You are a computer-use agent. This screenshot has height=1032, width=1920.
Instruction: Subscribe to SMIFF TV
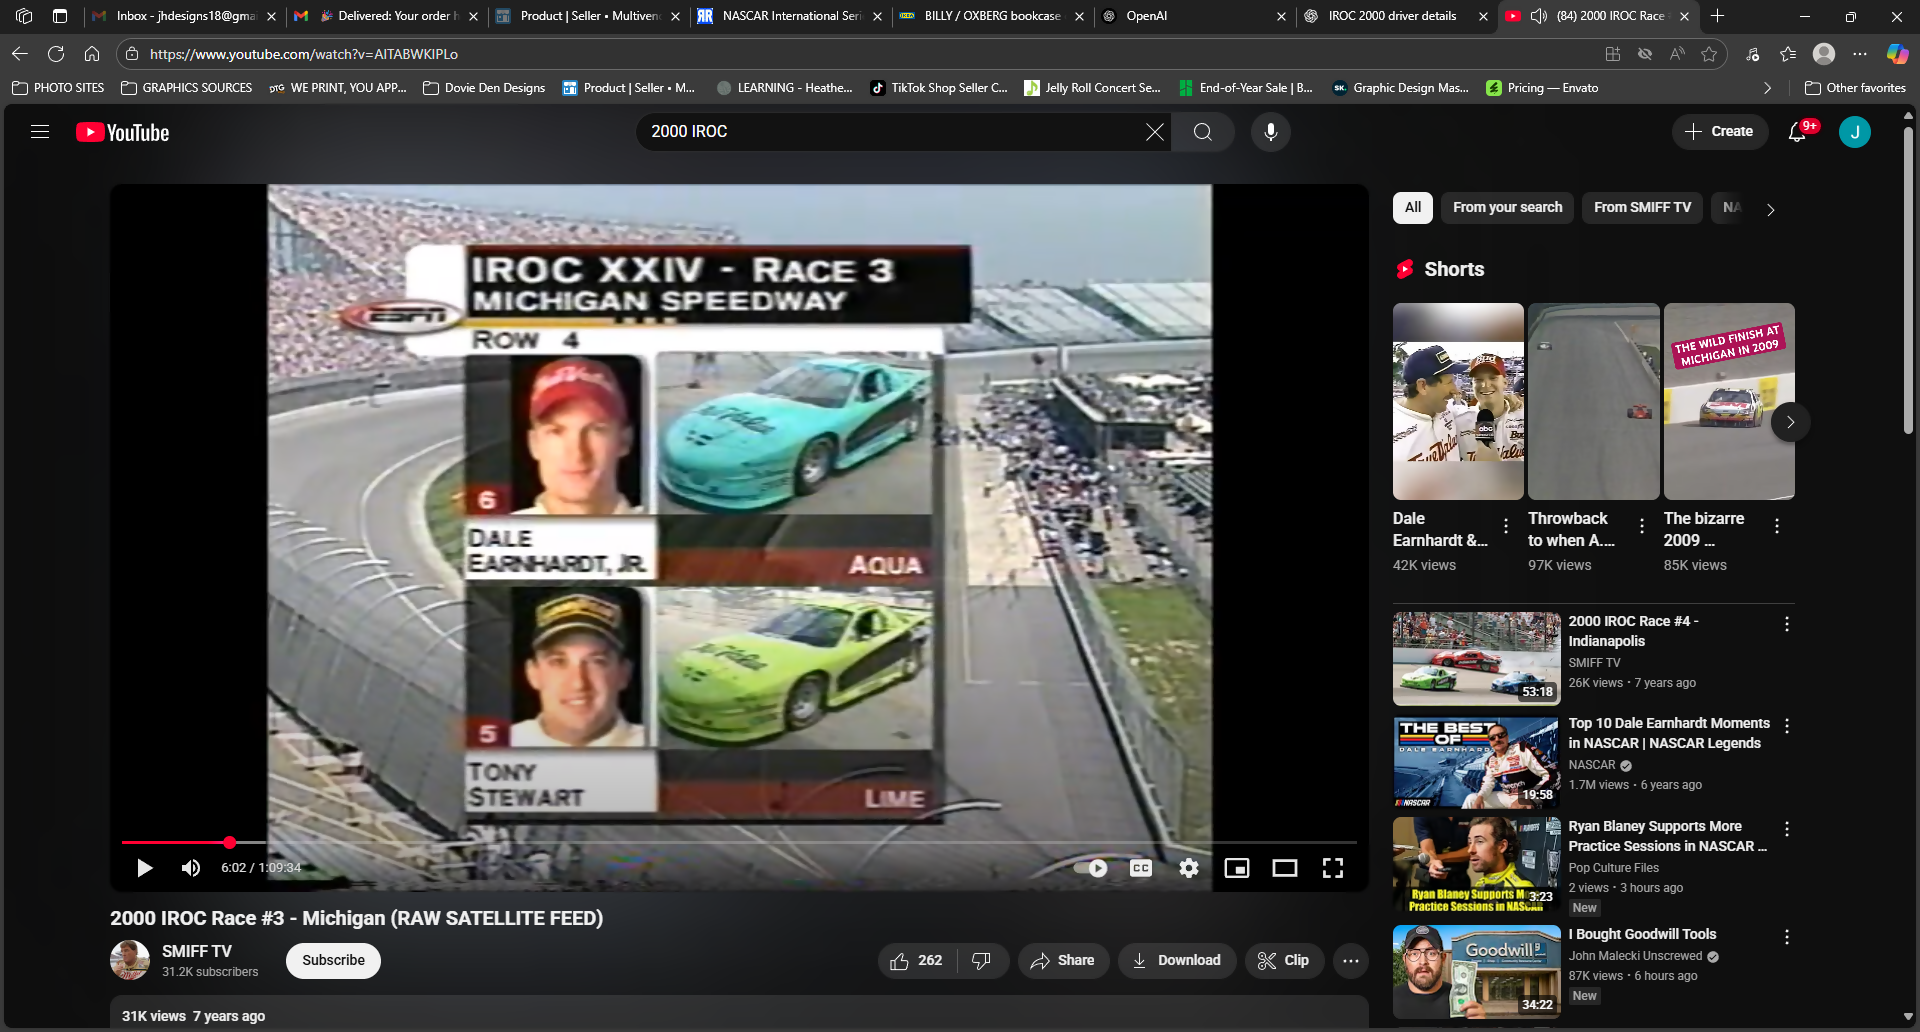click(334, 961)
